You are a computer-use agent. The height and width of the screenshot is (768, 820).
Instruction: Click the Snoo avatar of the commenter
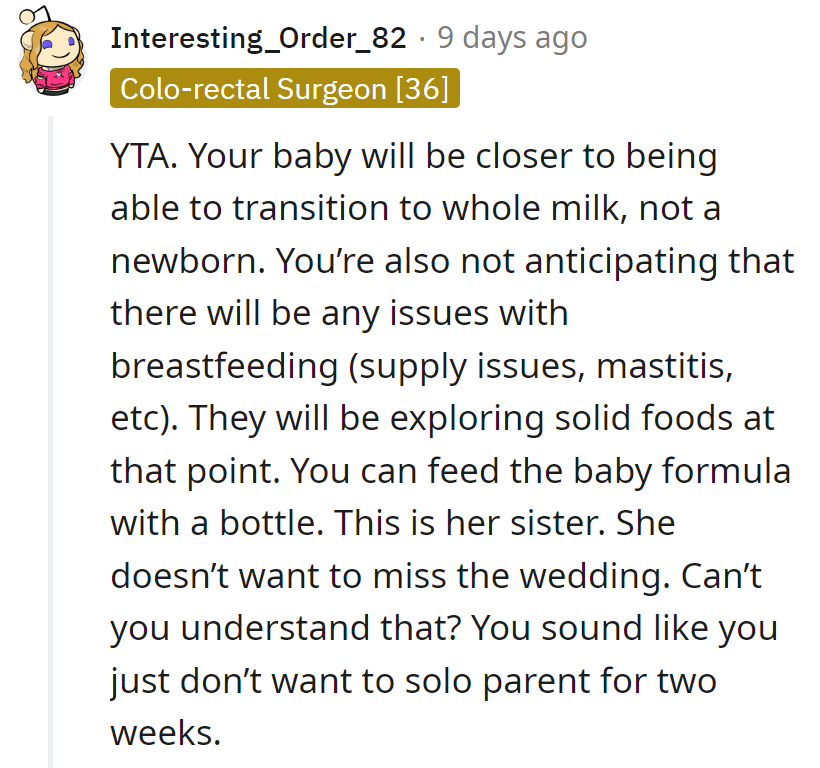pos(50,56)
